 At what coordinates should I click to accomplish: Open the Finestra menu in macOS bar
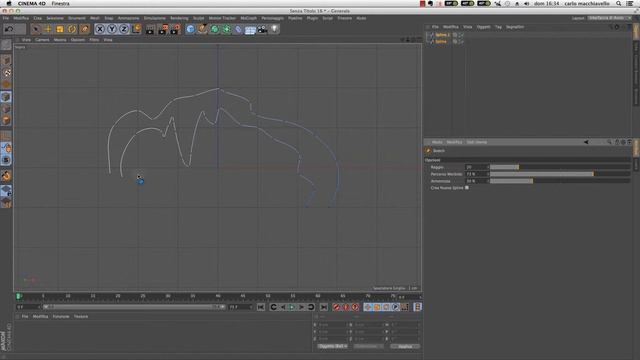click(x=60, y=4)
